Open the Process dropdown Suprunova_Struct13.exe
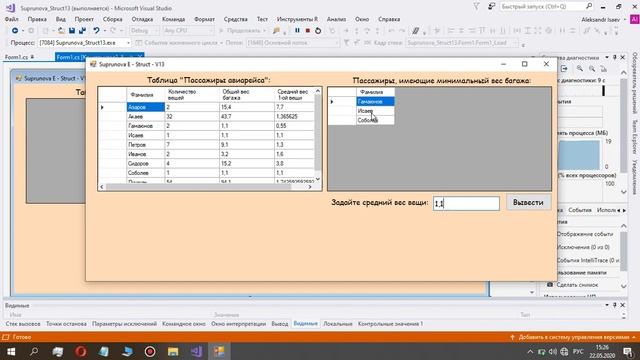The image size is (640, 360). [84, 42]
